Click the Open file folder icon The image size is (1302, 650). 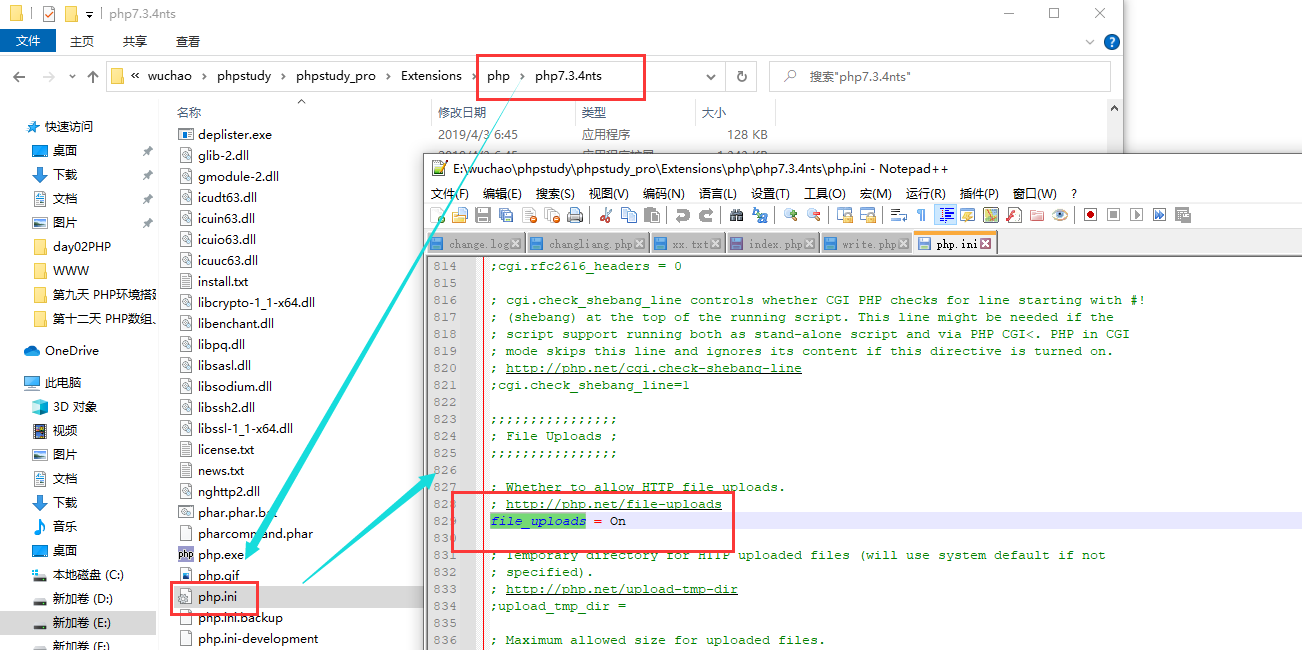click(460, 215)
